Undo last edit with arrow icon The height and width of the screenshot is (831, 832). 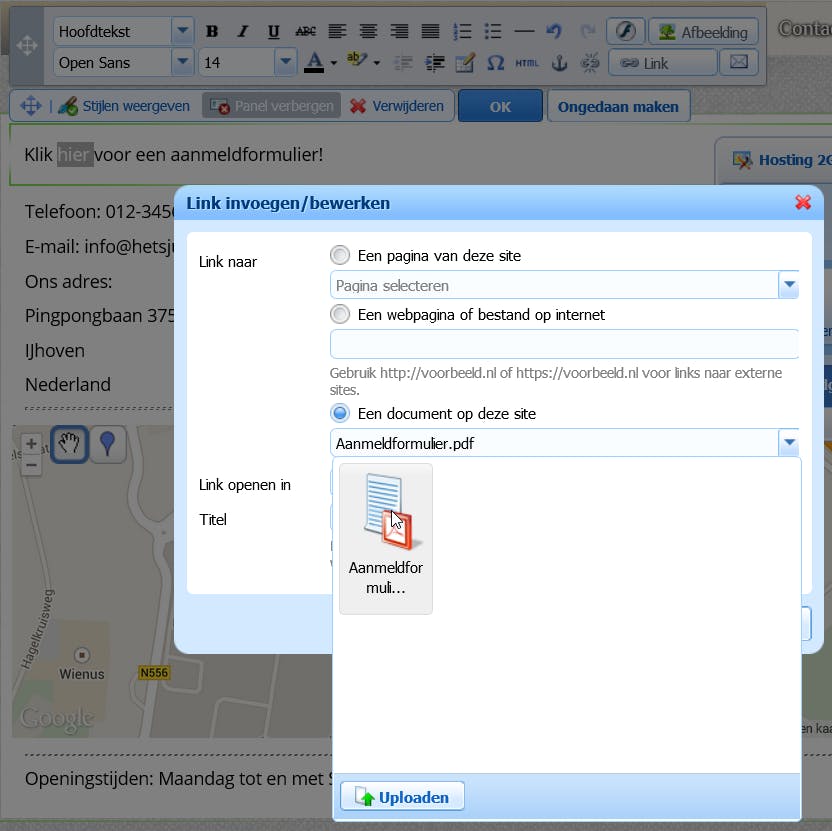point(554,31)
